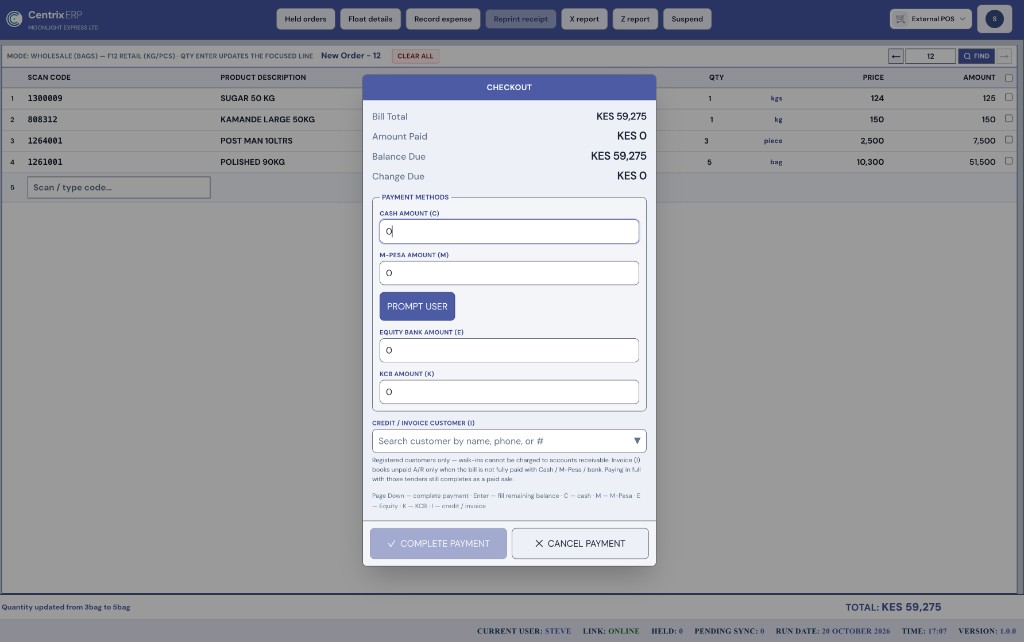Click the Cash Amount (C) field

(x=509, y=231)
